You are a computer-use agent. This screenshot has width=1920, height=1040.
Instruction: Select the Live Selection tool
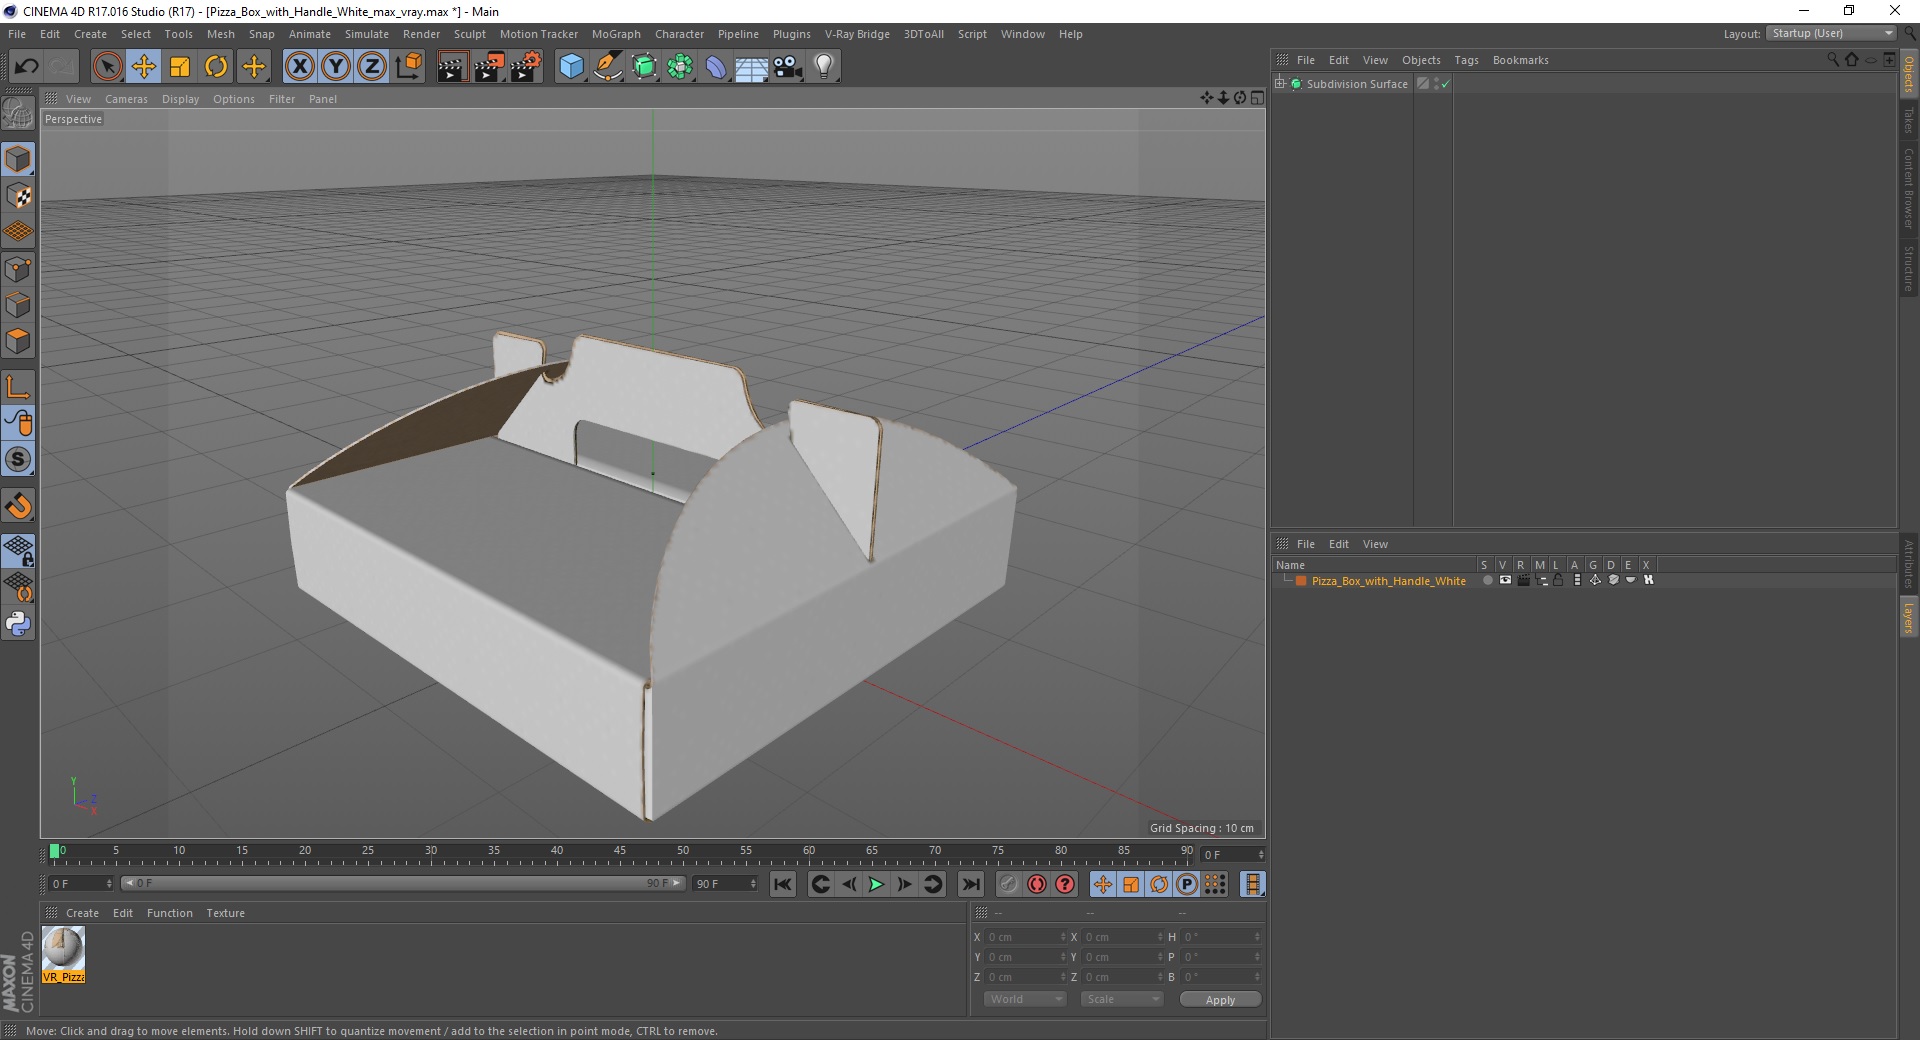point(107,67)
